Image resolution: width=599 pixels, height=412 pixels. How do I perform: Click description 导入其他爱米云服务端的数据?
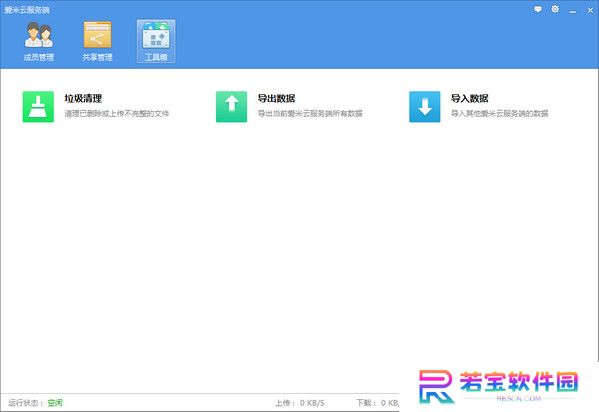(x=500, y=114)
